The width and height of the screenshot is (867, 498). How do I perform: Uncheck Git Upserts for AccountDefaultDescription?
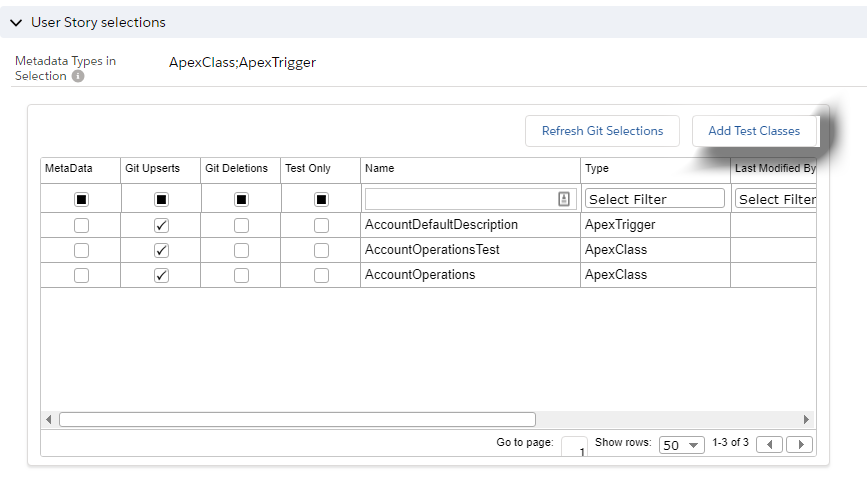coord(161,226)
